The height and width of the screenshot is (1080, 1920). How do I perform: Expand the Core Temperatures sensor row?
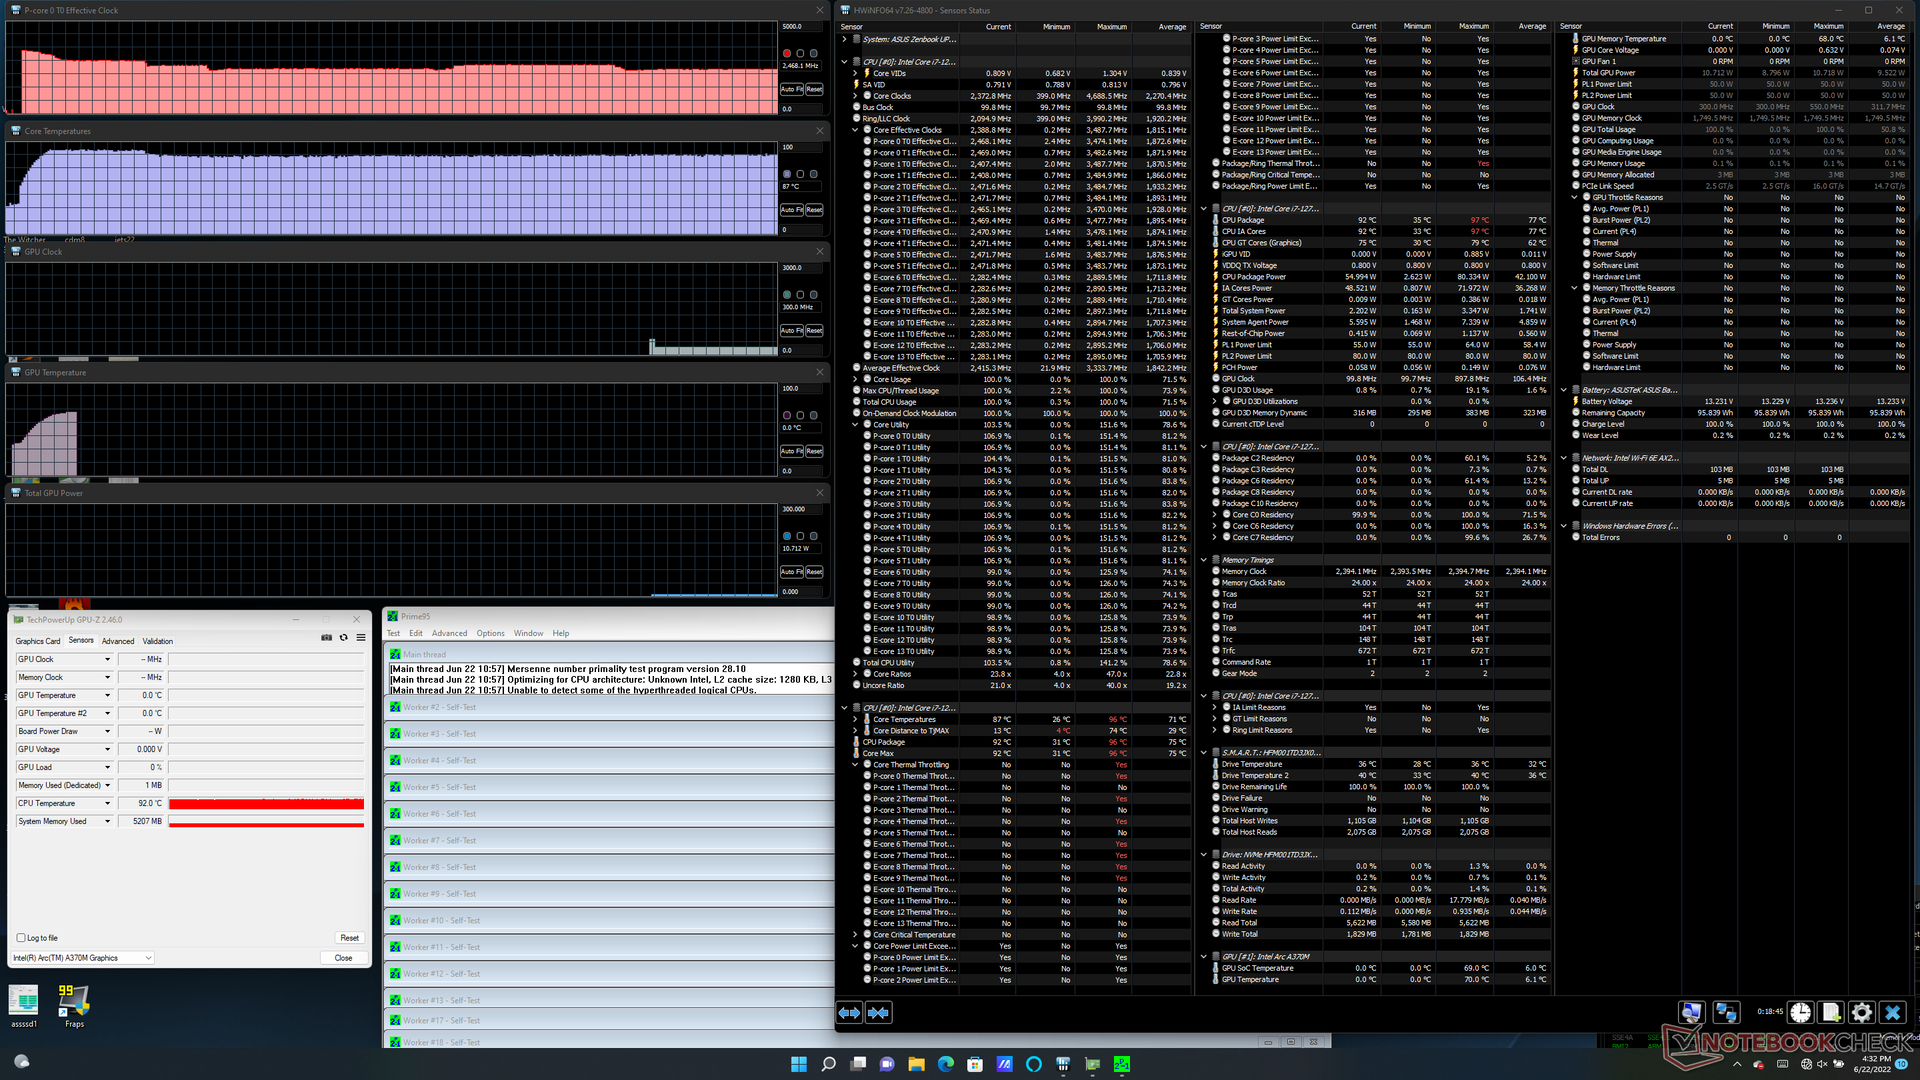(x=856, y=719)
